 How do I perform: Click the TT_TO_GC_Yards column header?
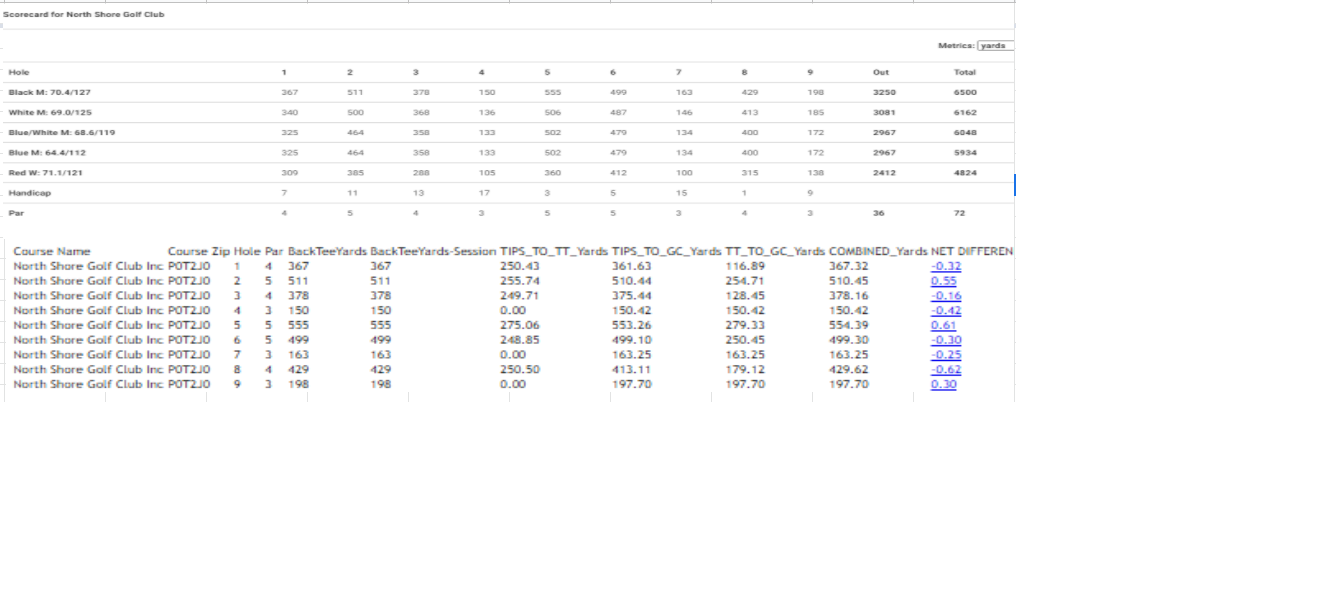(x=775, y=251)
